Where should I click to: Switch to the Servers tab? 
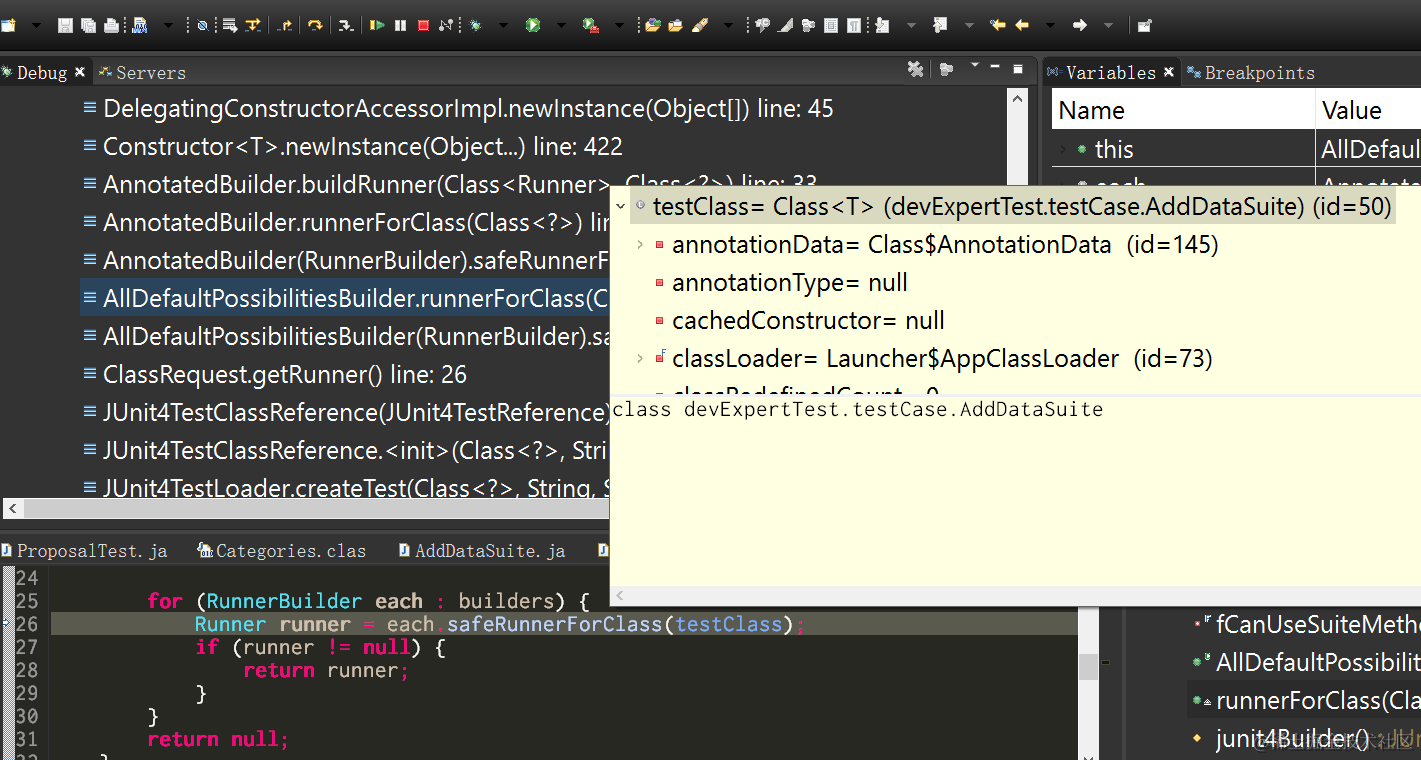[x=142, y=72]
